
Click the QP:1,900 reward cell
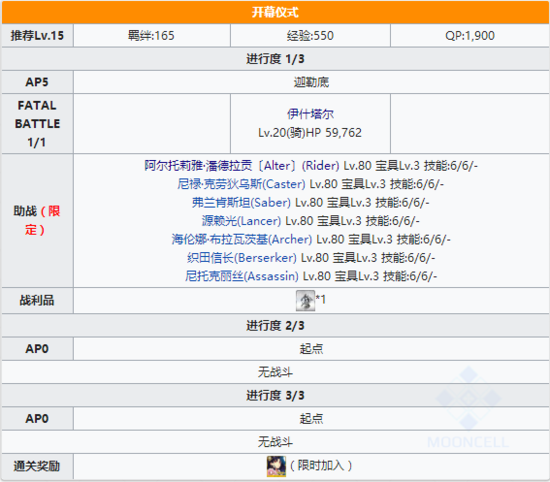click(470, 35)
